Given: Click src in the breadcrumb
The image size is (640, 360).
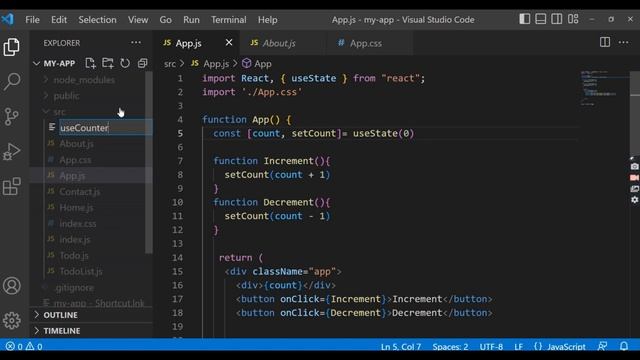Looking at the screenshot, I should pyautogui.click(x=170, y=64).
